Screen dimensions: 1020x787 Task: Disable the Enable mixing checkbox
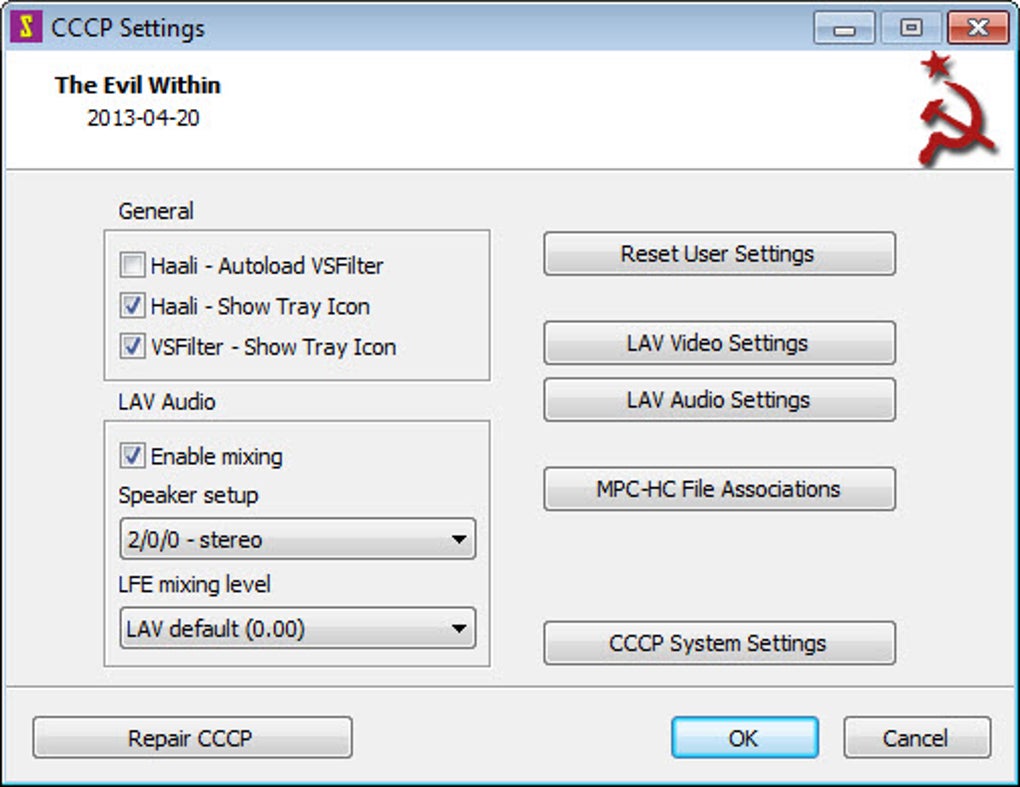pyautogui.click(x=132, y=456)
